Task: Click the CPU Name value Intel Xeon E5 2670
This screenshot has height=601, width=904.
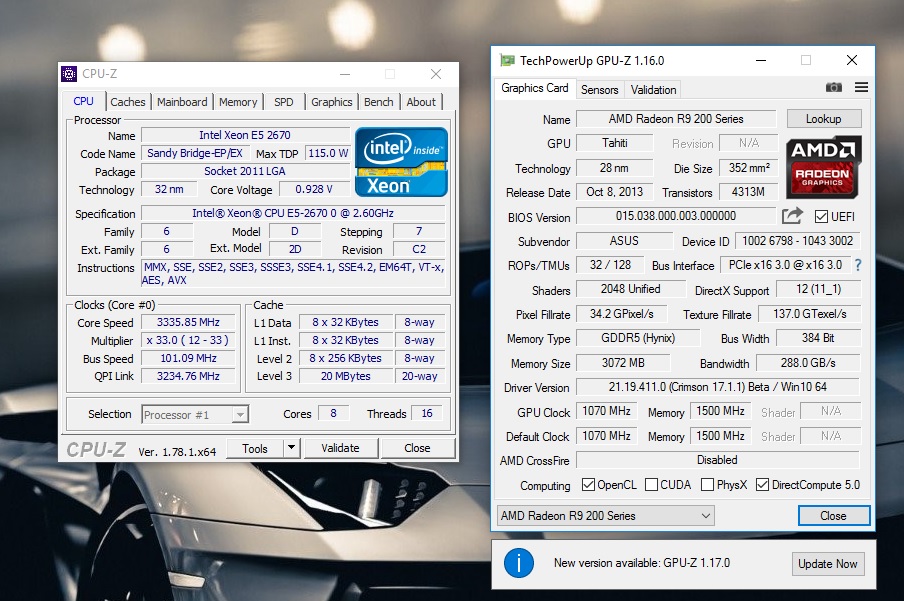Action: pyautogui.click(x=245, y=135)
